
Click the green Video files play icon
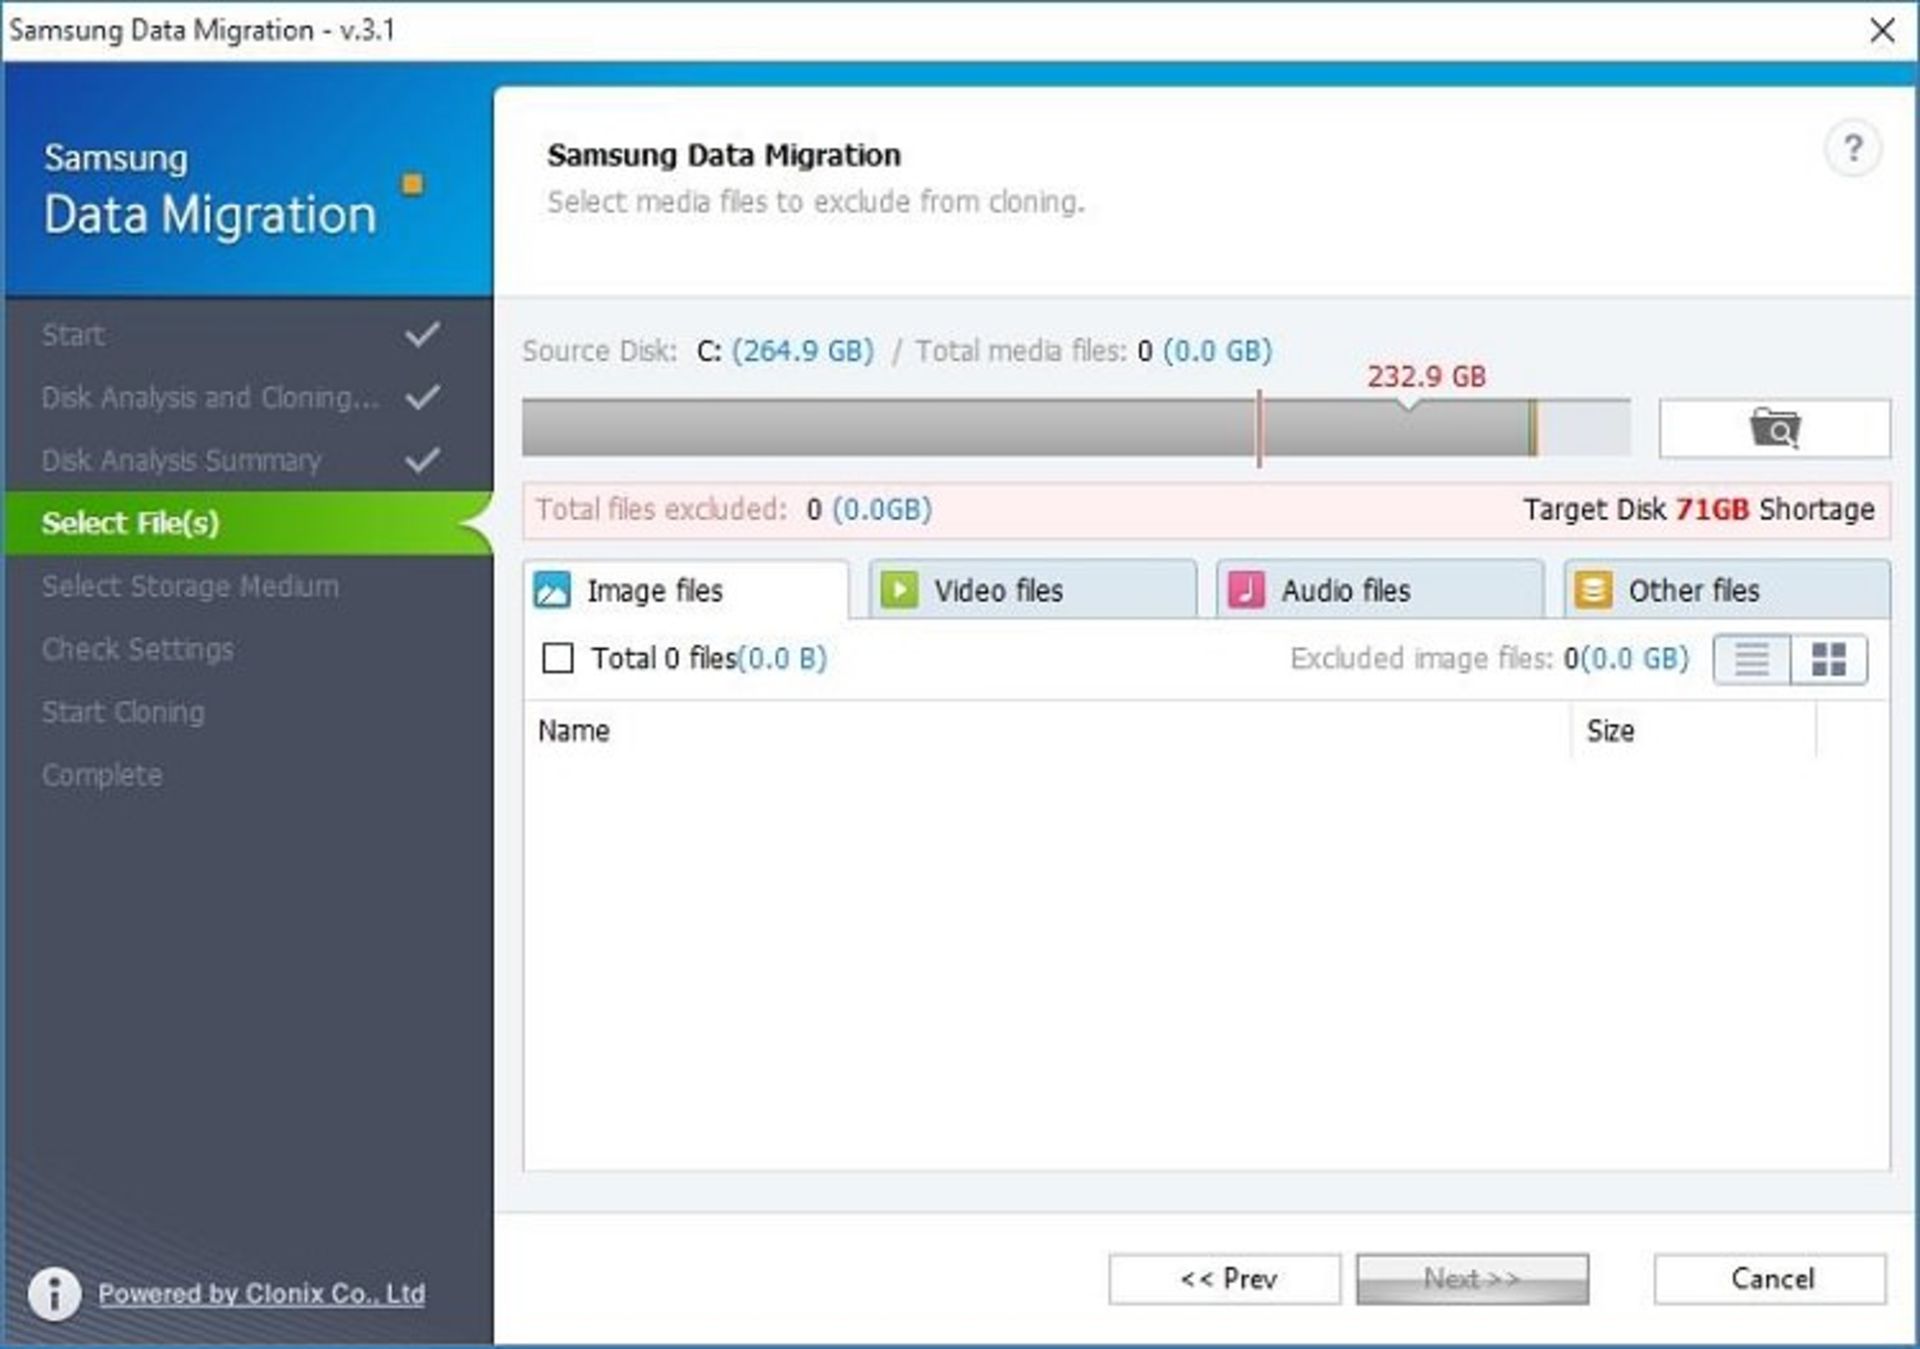(899, 590)
